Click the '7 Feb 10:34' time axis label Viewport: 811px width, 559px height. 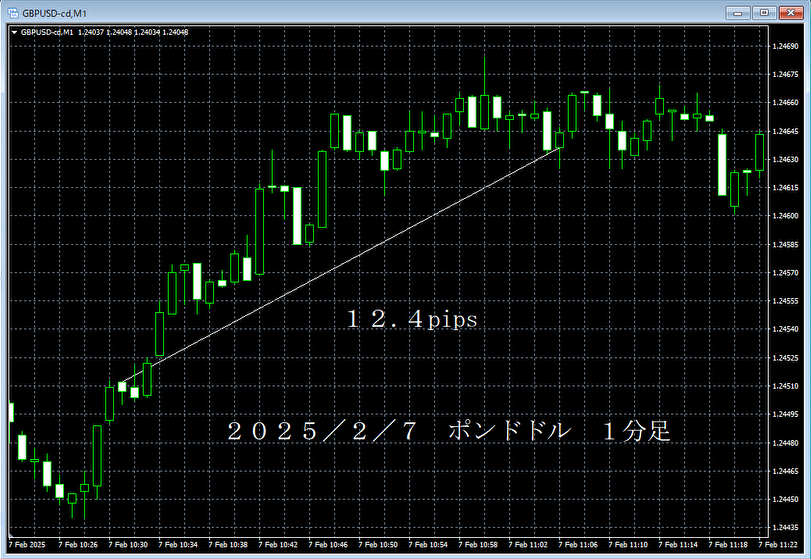pos(178,545)
